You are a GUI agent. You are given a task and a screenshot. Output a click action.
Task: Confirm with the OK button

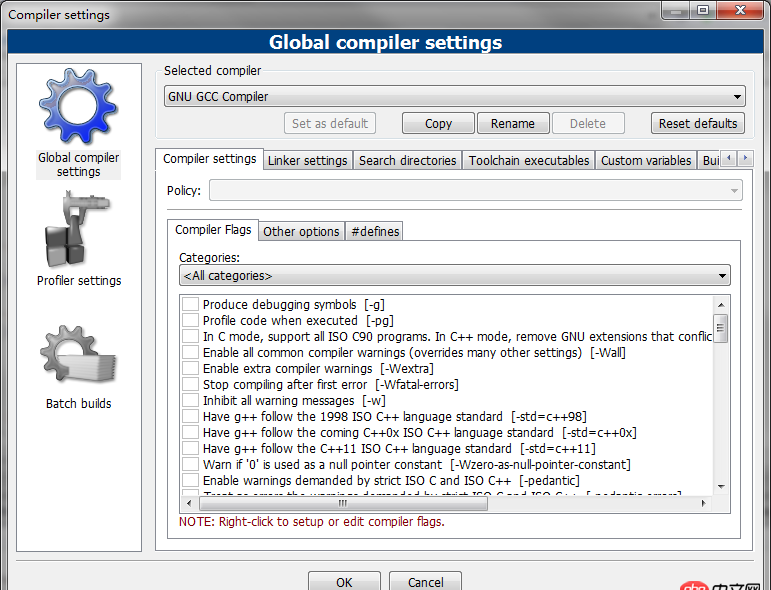344,582
